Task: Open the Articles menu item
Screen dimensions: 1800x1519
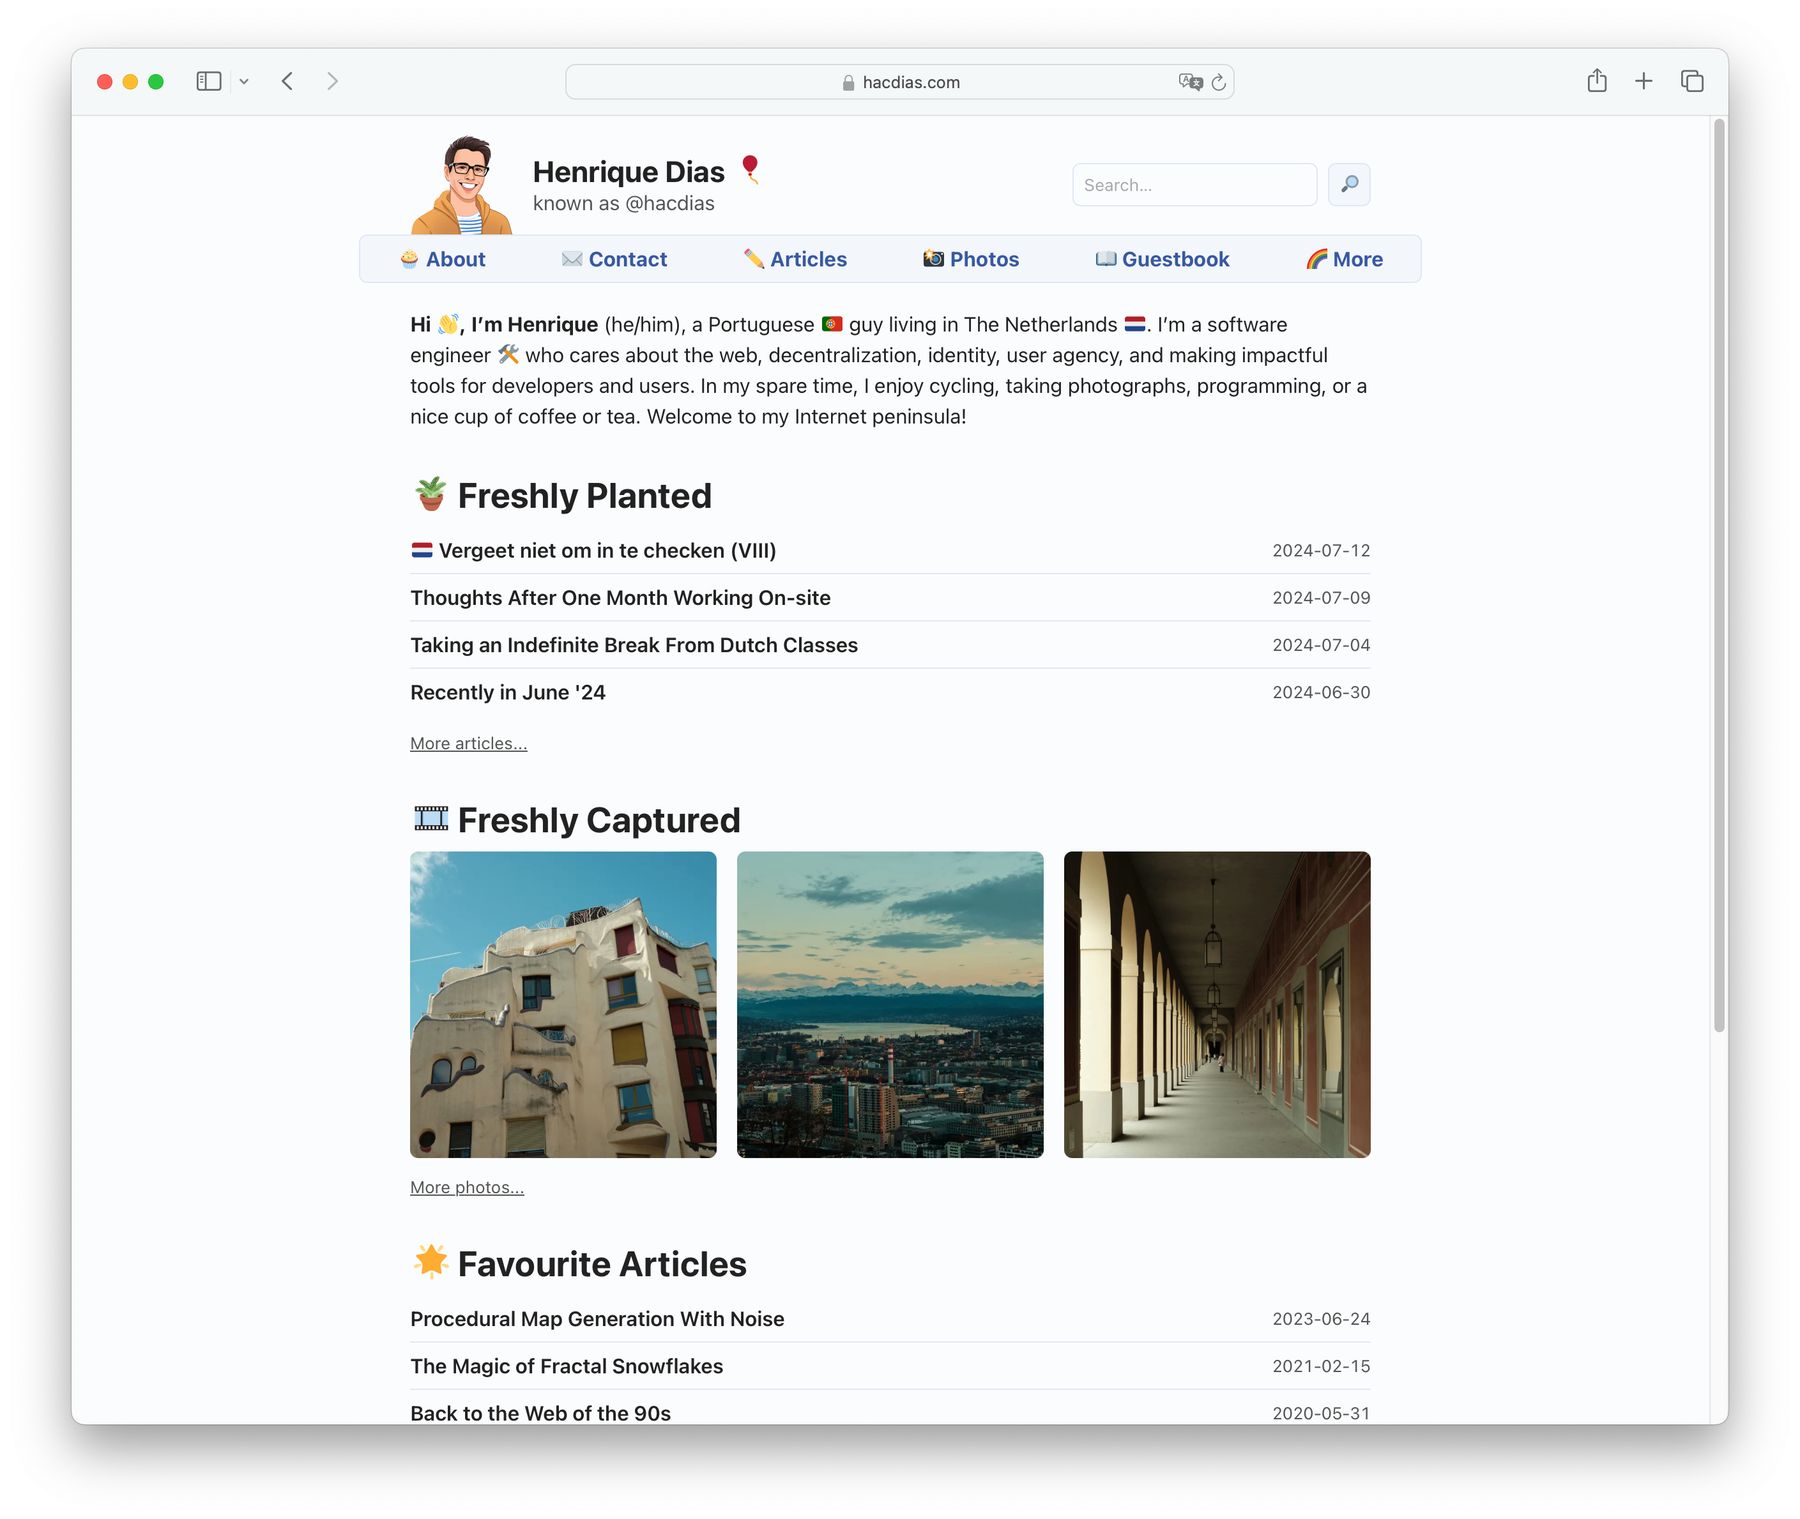Action: click(795, 259)
